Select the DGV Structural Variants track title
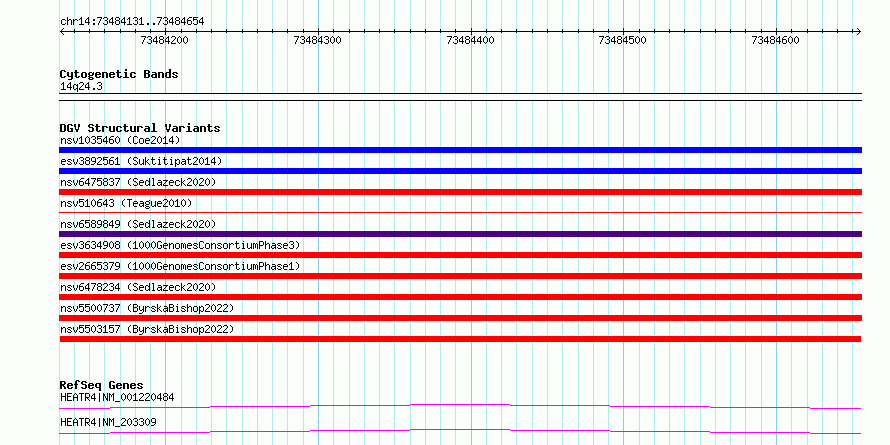 (140, 128)
